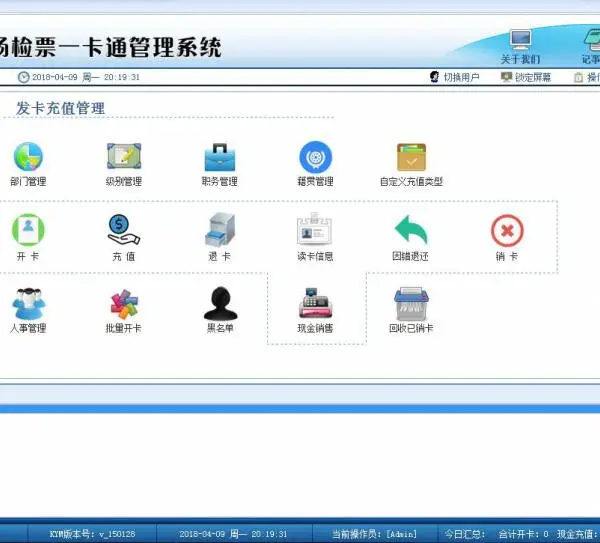Click the green notebook icon next to 关于我们

click(592, 41)
